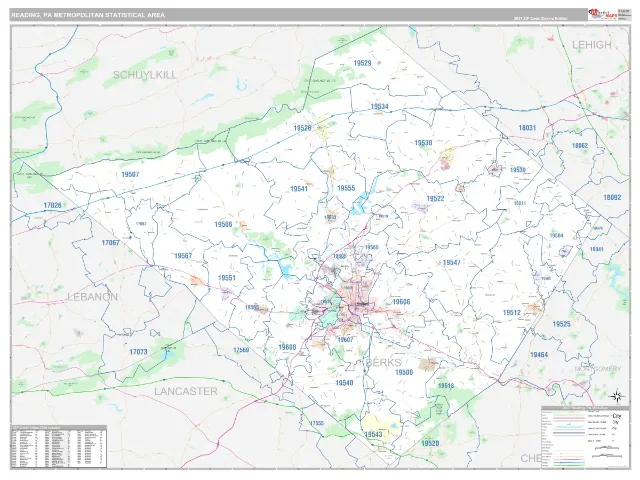Click ZIP code 19512 label
The height and width of the screenshot is (480, 640).
(x=512, y=313)
